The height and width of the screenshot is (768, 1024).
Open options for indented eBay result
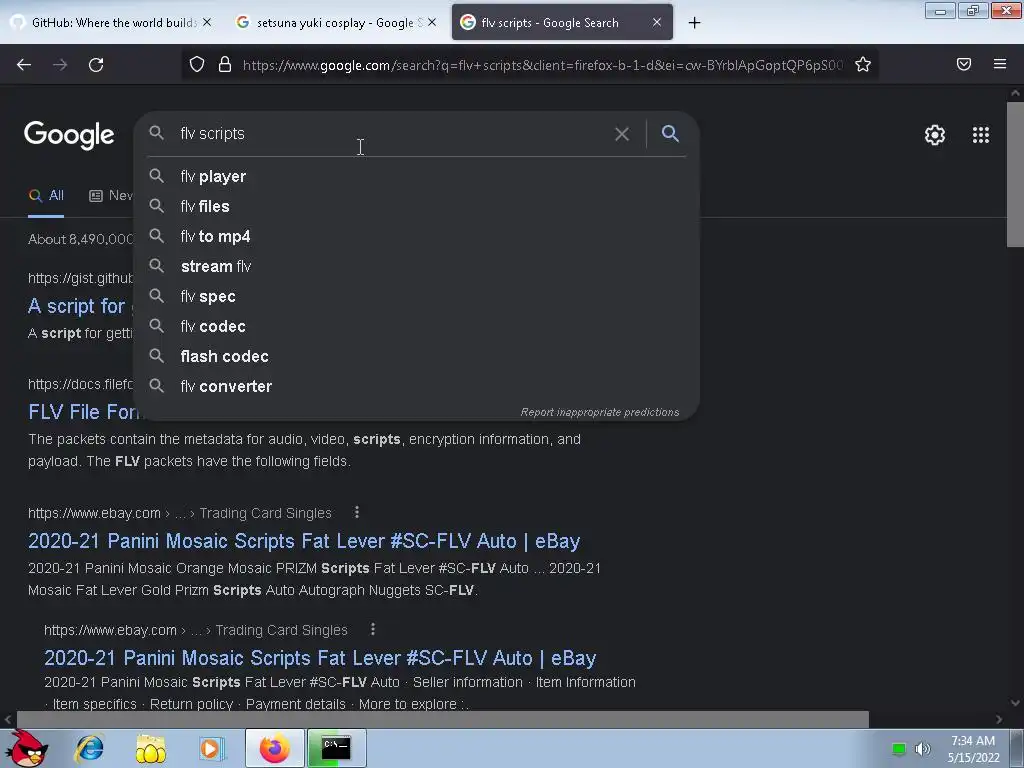(372, 630)
